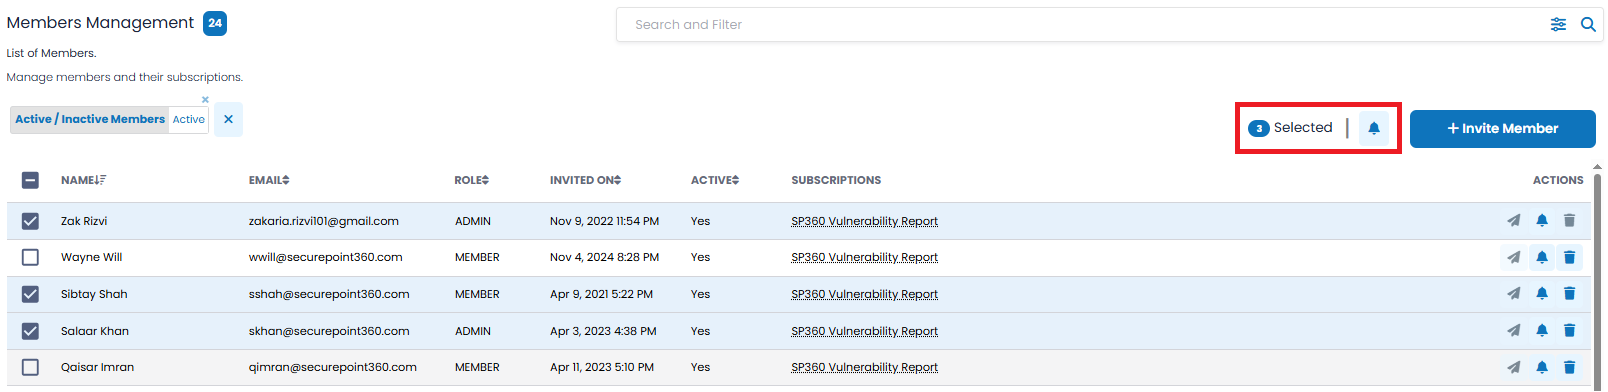This screenshot has width=1608, height=392.
Task: Open the filter settings sliders icon
Action: pyautogui.click(x=1558, y=25)
